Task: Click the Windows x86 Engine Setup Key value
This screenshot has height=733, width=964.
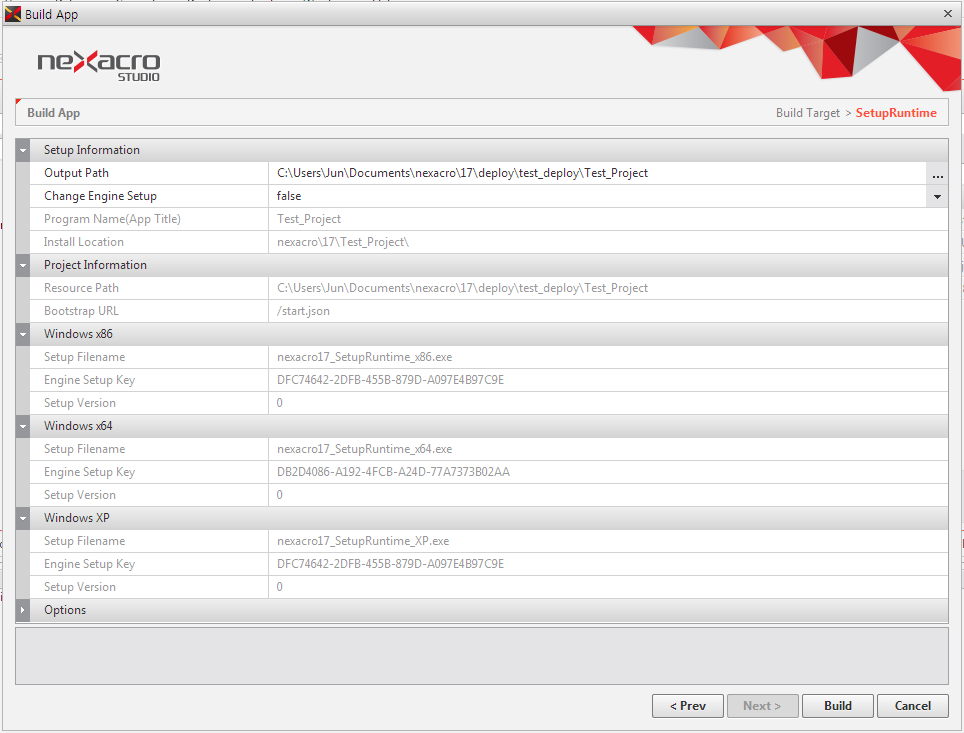Action: pos(390,380)
